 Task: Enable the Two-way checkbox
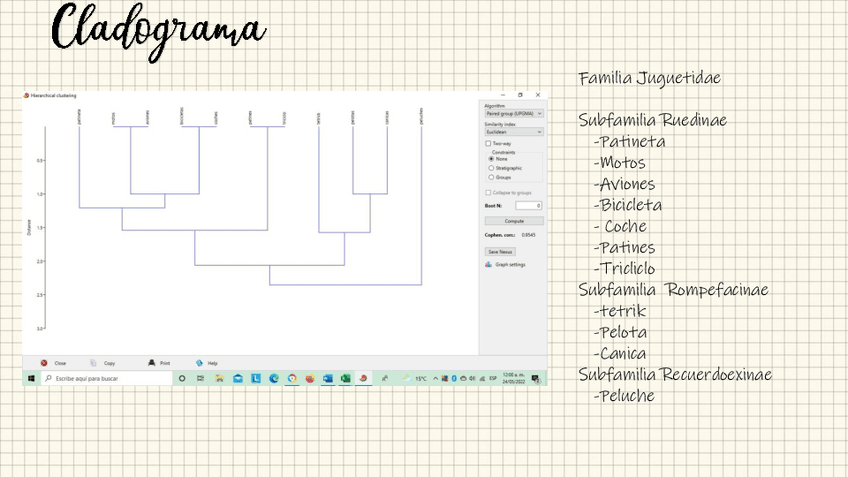(488, 143)
